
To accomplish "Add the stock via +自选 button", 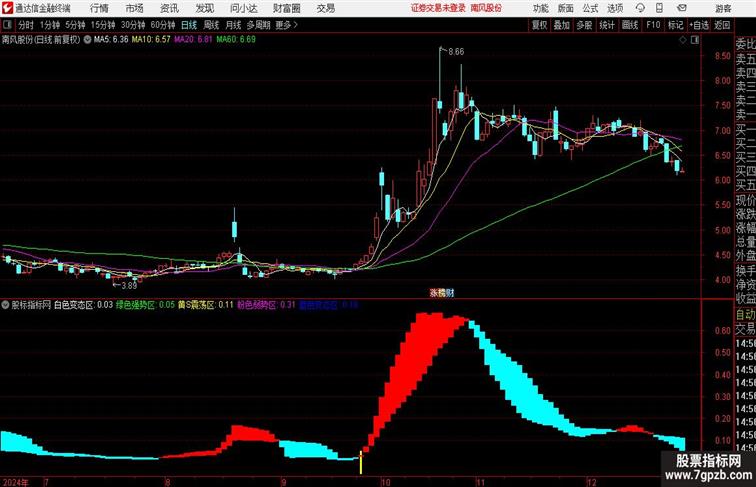I will 699,25.
